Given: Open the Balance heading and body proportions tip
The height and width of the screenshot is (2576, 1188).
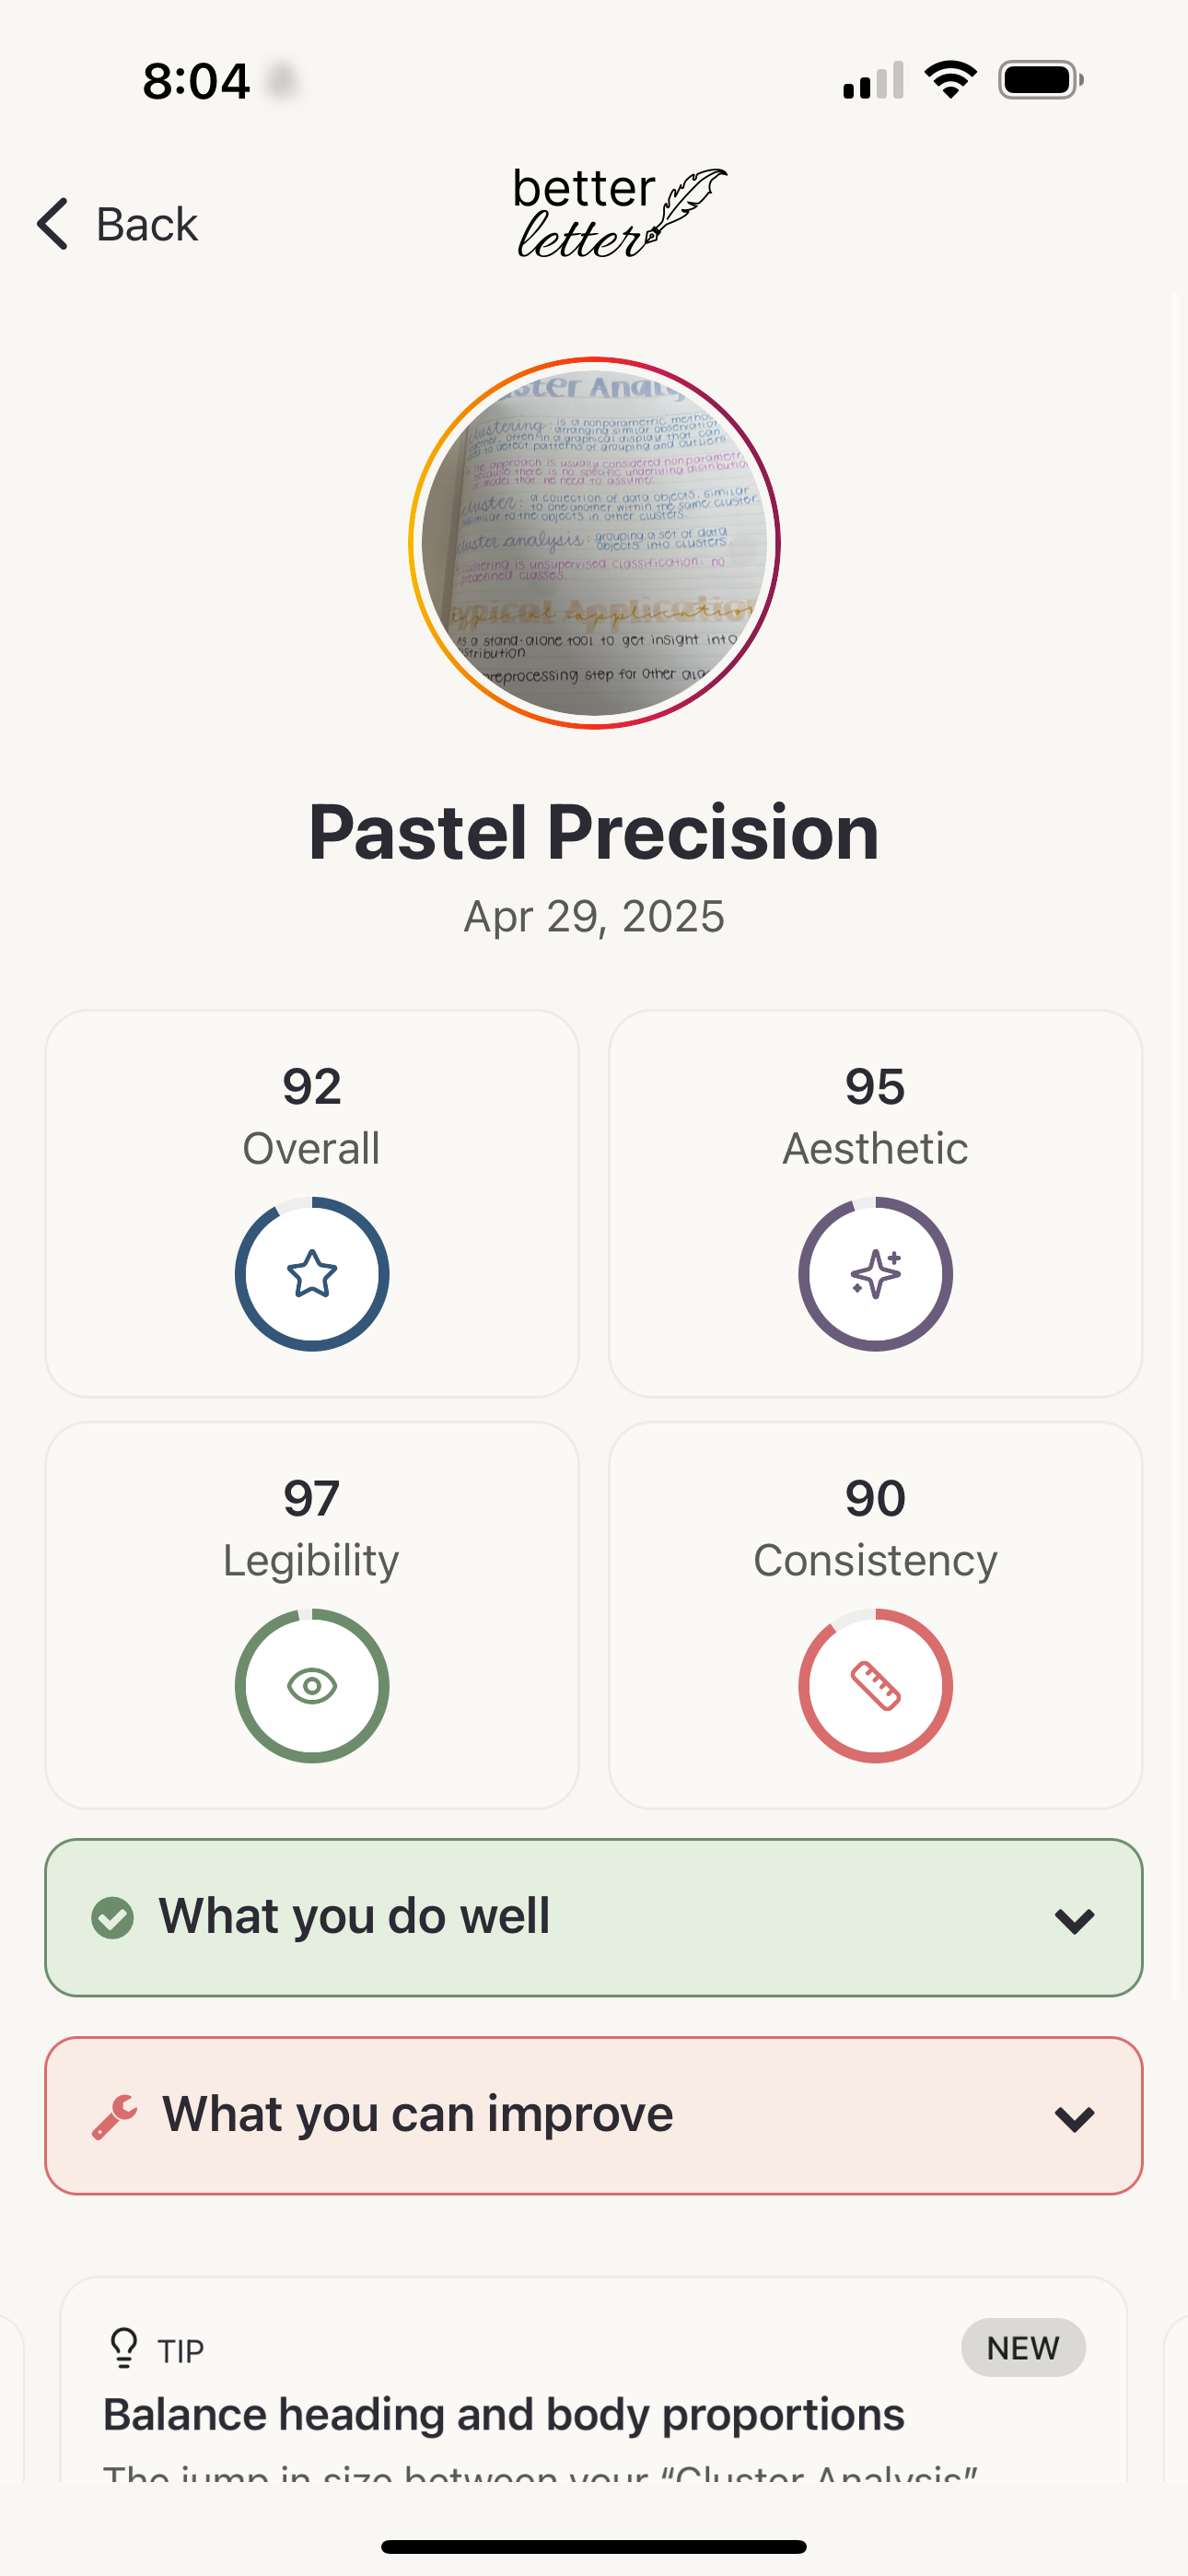Looking at the screenshot, I should coord(504,2414).
